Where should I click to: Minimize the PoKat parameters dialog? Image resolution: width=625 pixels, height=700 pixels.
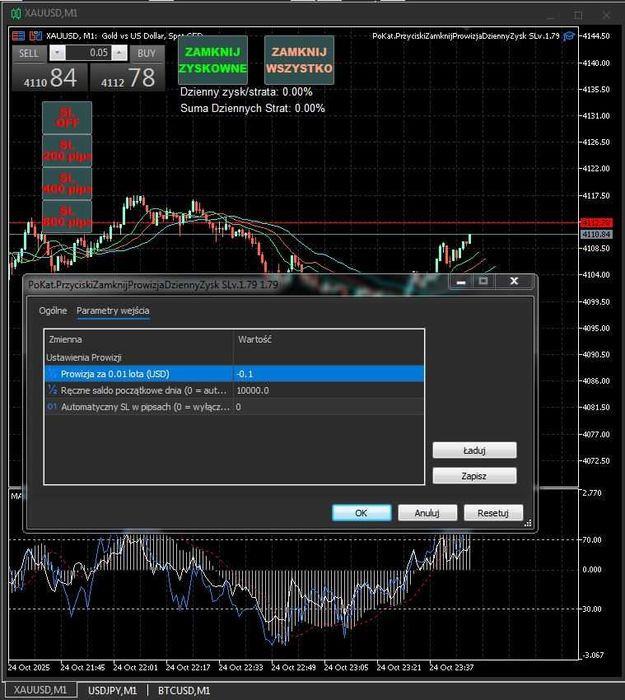tap(461, 281)
